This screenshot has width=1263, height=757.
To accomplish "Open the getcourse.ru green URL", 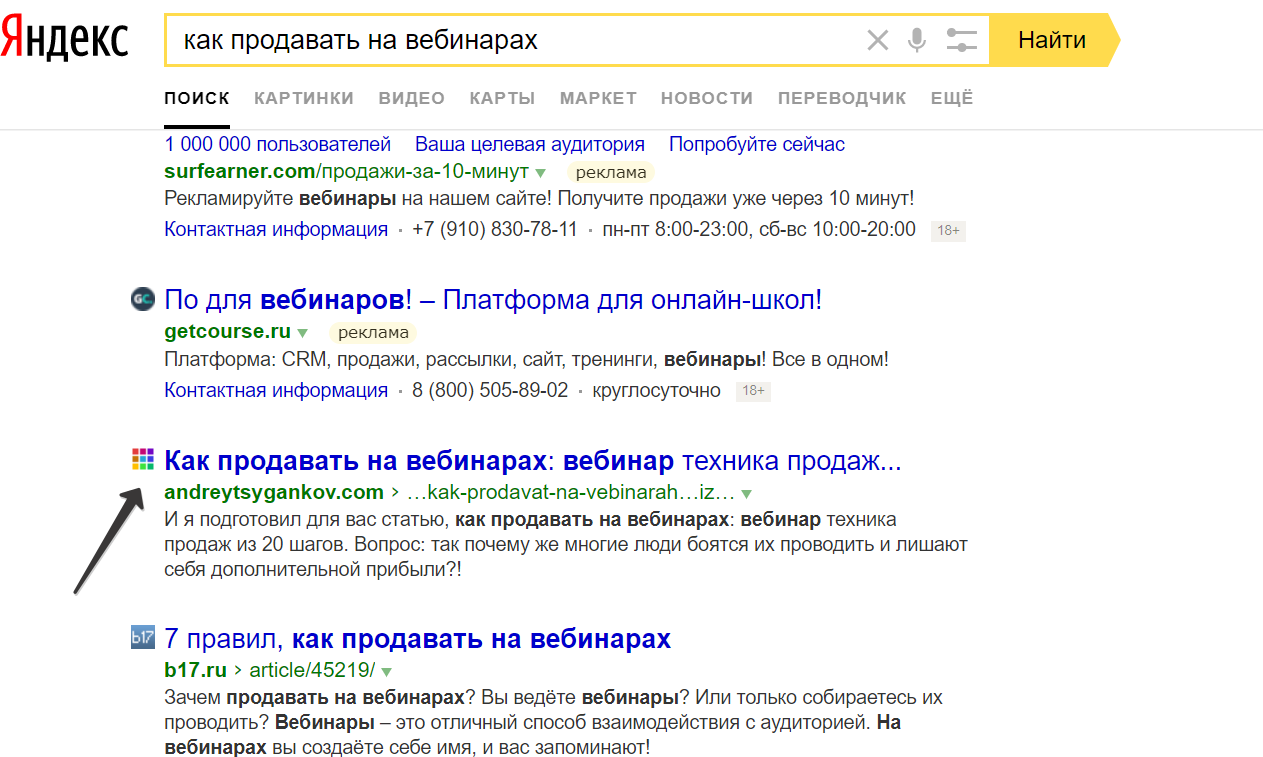I will (x=227, y=332).
